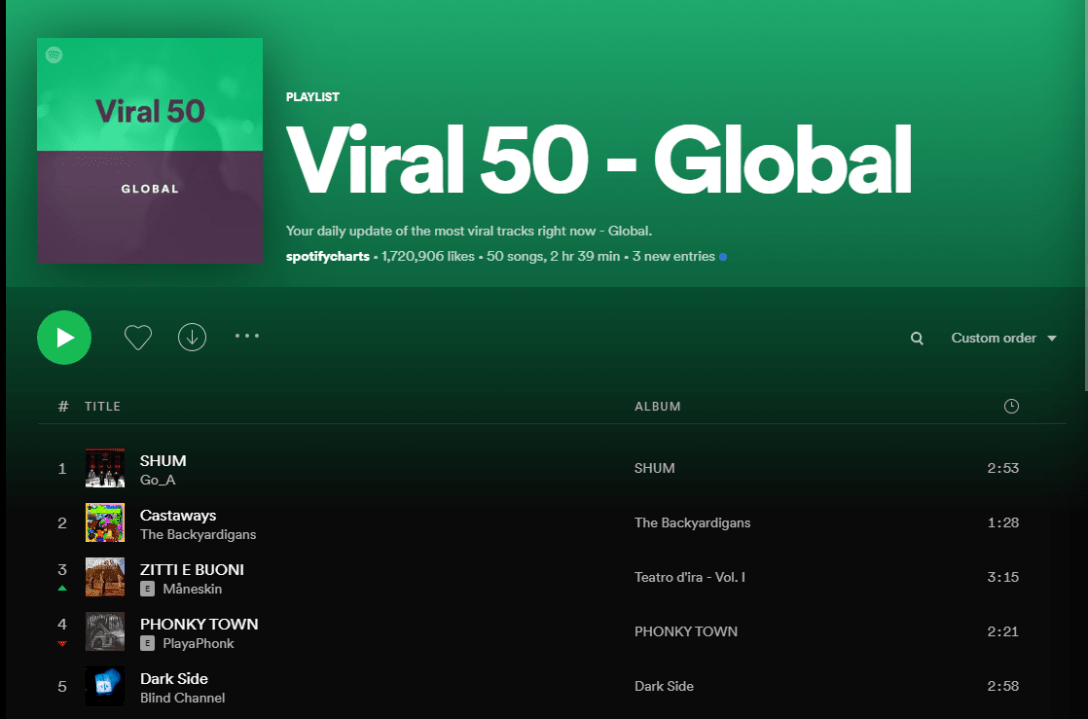Like playlist with heart icon

(x=138, y=338)
